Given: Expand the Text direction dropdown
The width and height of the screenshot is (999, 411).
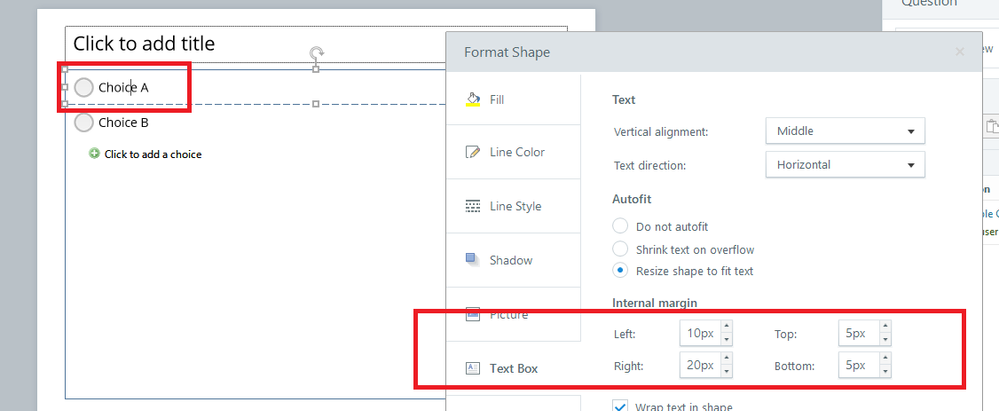Looking at the screenshot, I should 844,164.
